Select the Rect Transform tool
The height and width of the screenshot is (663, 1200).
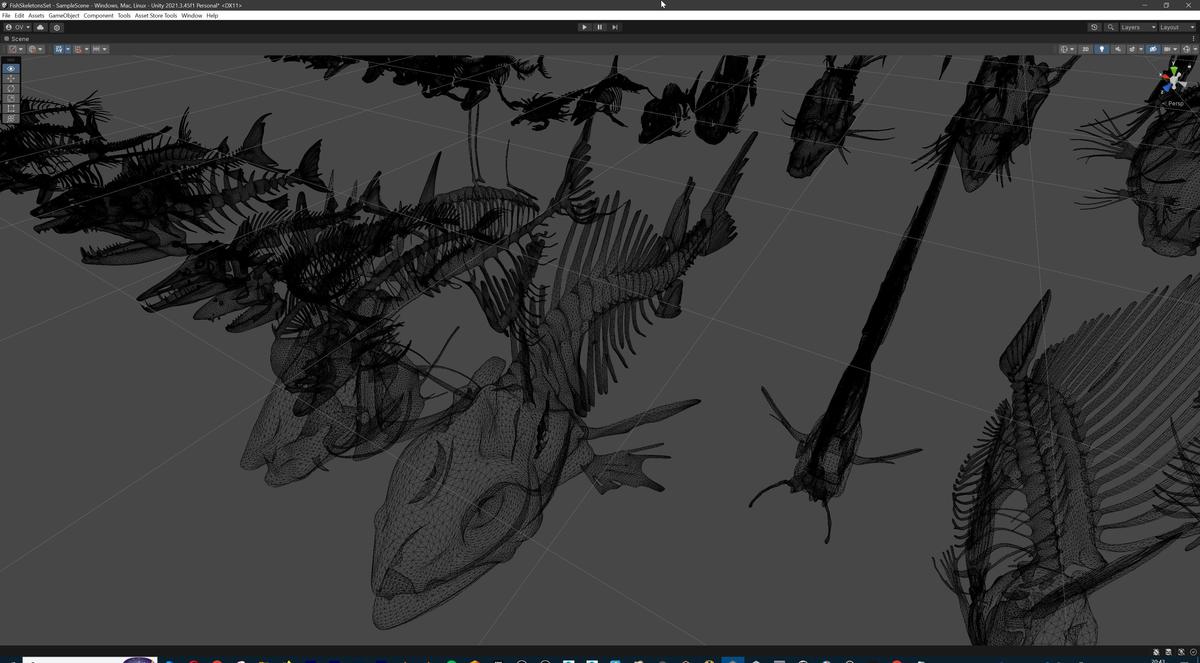pyautogui.click(x=10, y=107)
